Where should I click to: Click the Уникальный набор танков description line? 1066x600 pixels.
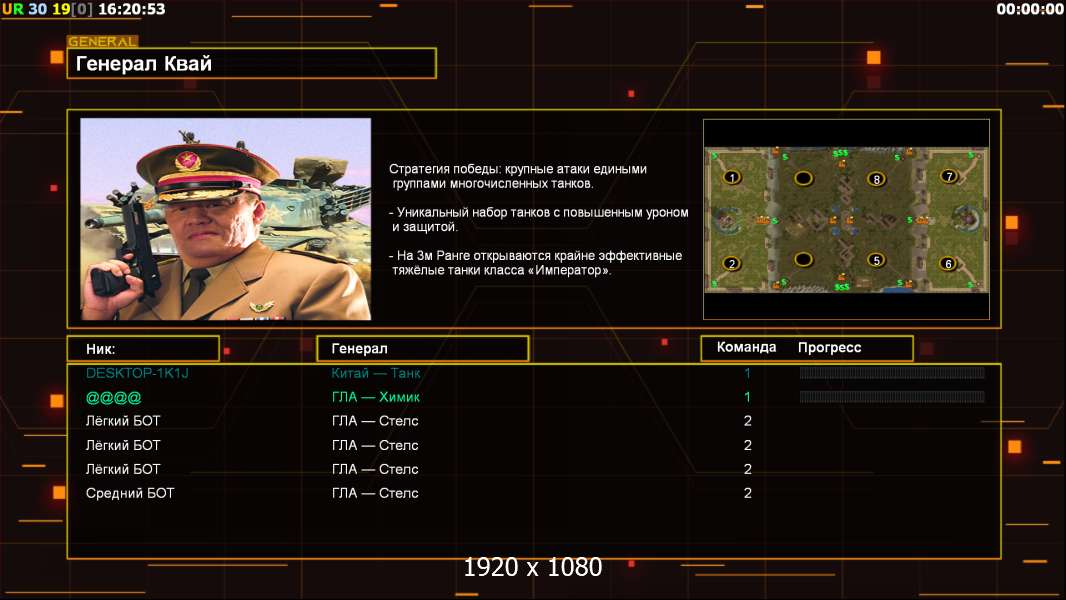538,219
